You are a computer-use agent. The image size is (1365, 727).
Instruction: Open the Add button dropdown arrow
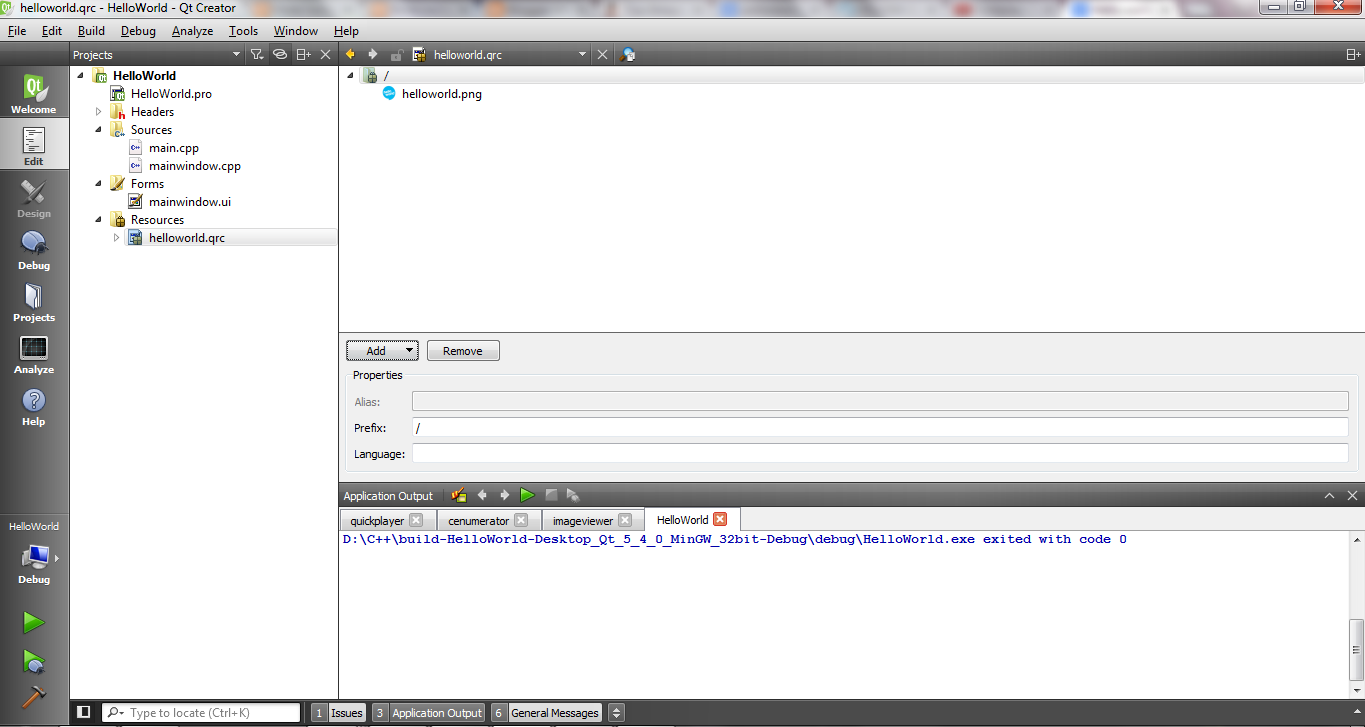click(x=410, y=350)
